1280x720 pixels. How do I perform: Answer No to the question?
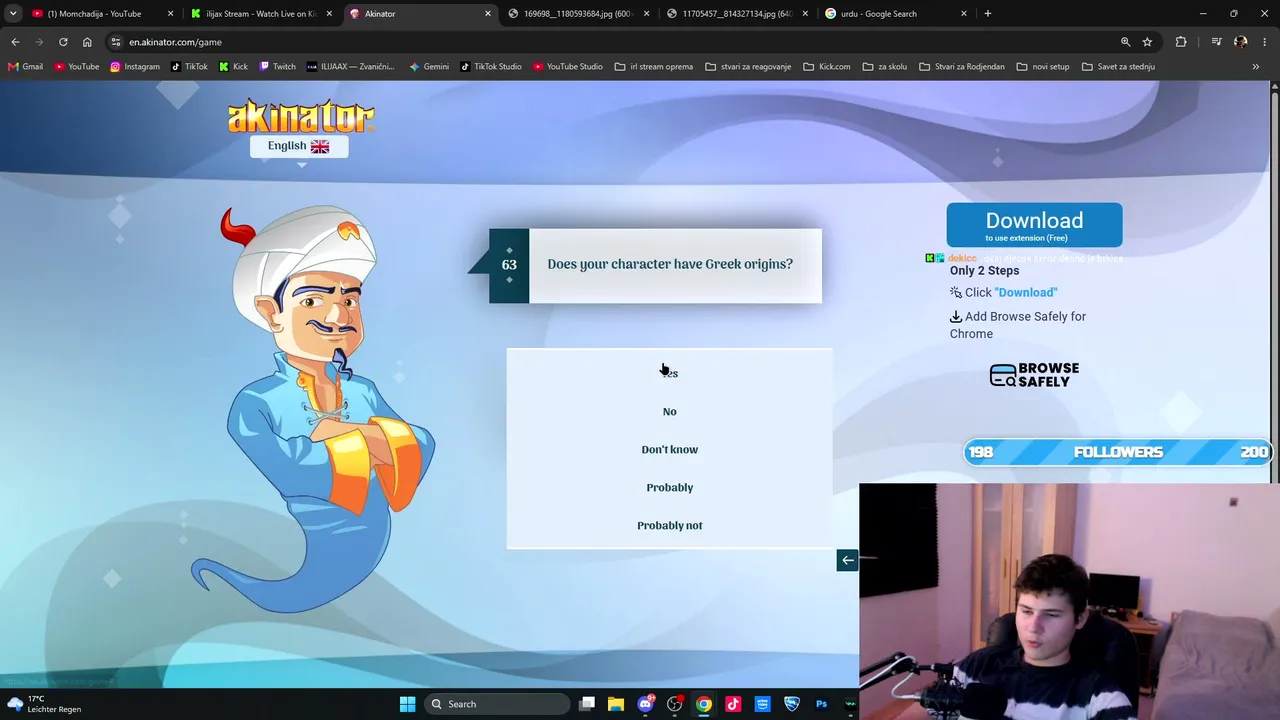[x=670, y=411]
